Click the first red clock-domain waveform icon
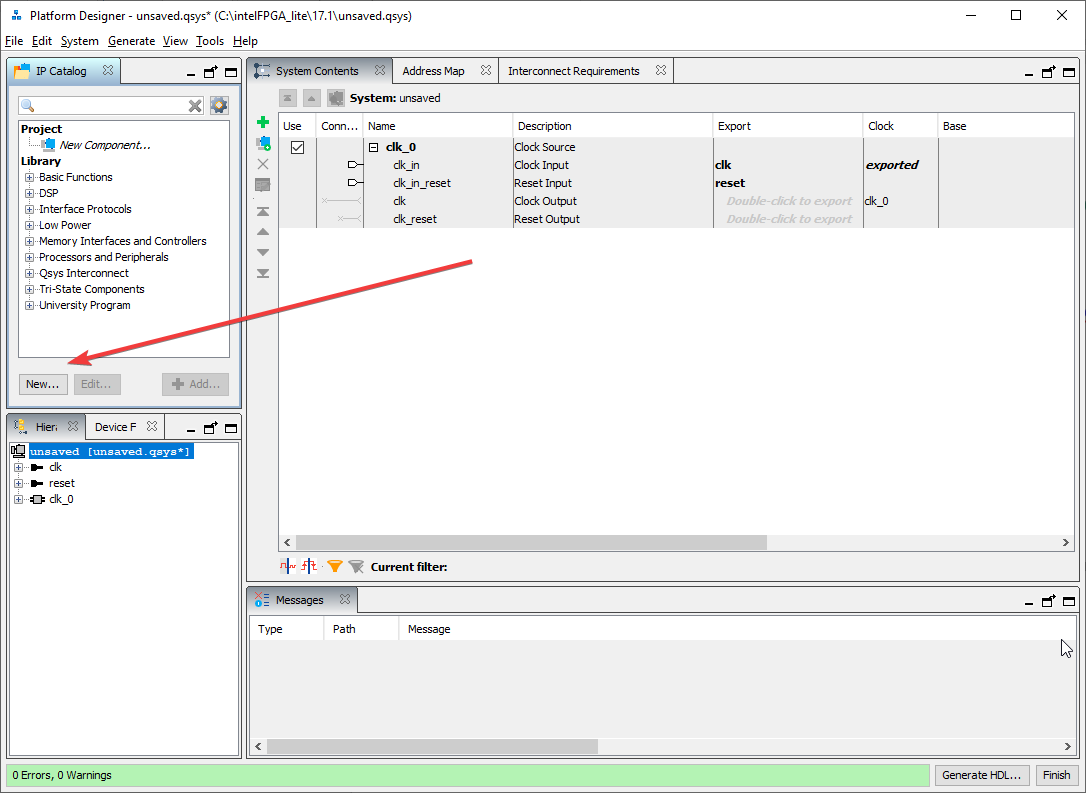This screenshot has height=793, width=1086. 287,566
